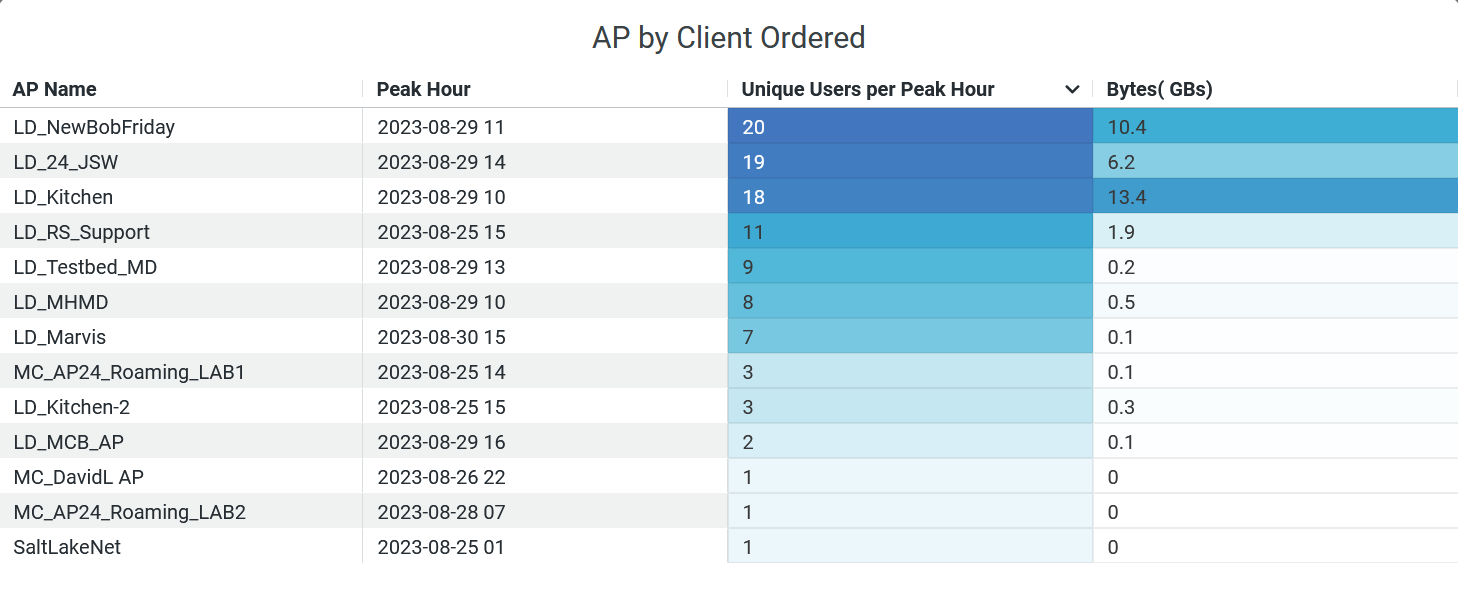
Task: Select the LD_RS_Support AP cell
Action: 81,232
